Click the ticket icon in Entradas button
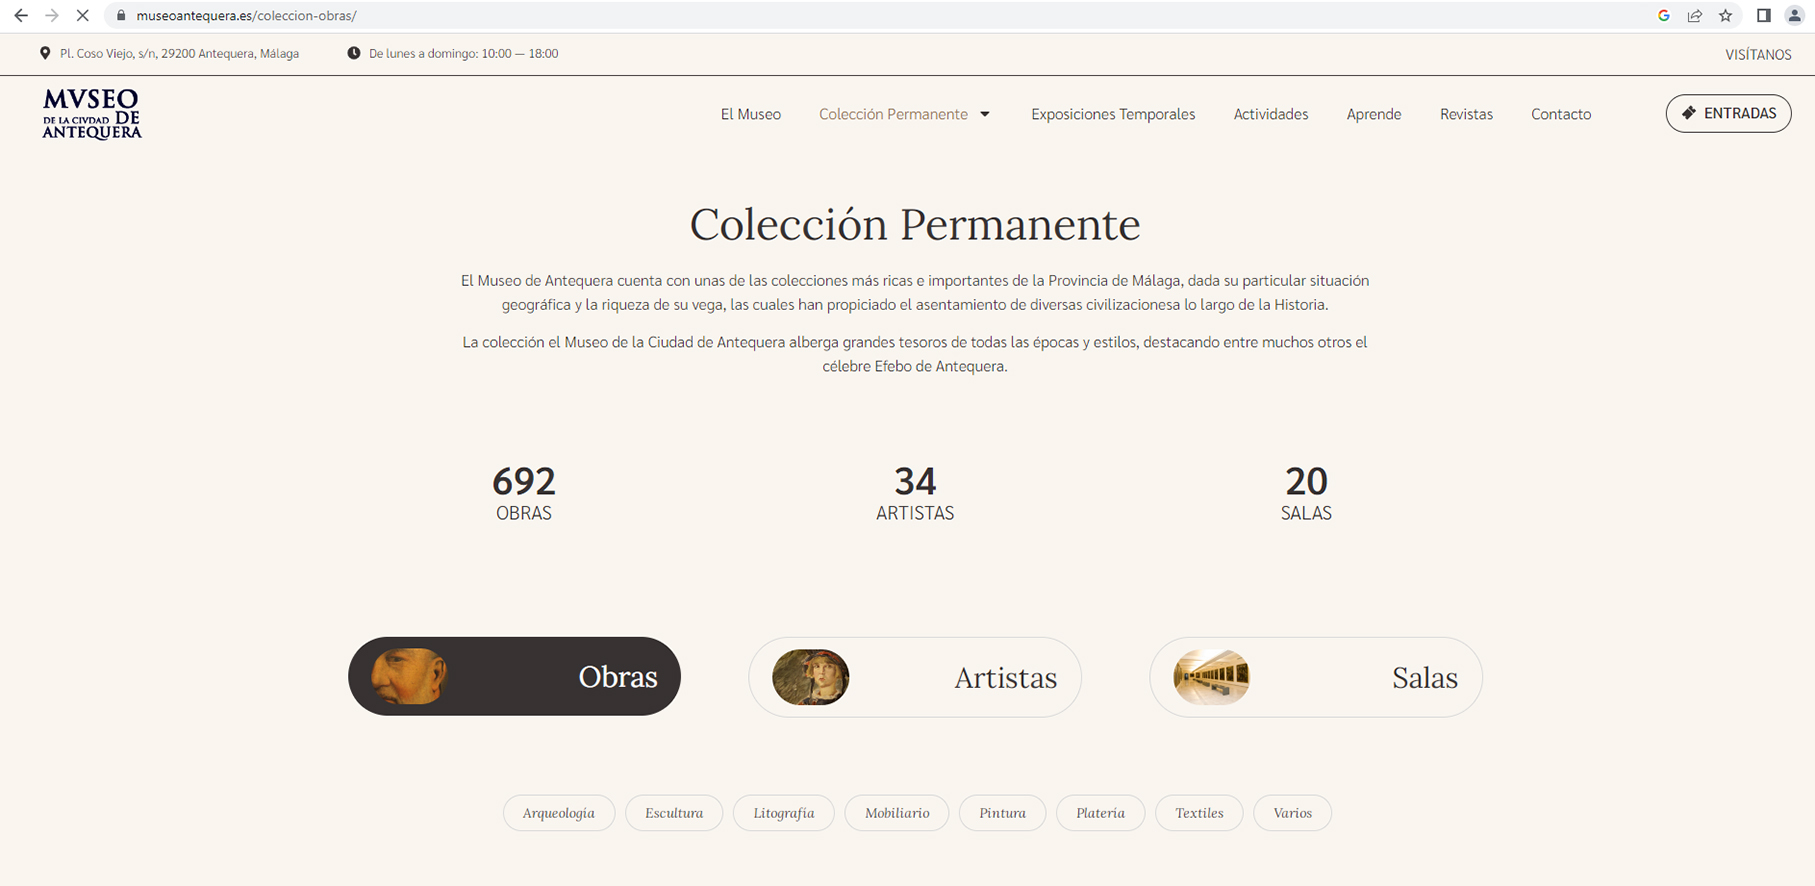 pos(1689,113)
